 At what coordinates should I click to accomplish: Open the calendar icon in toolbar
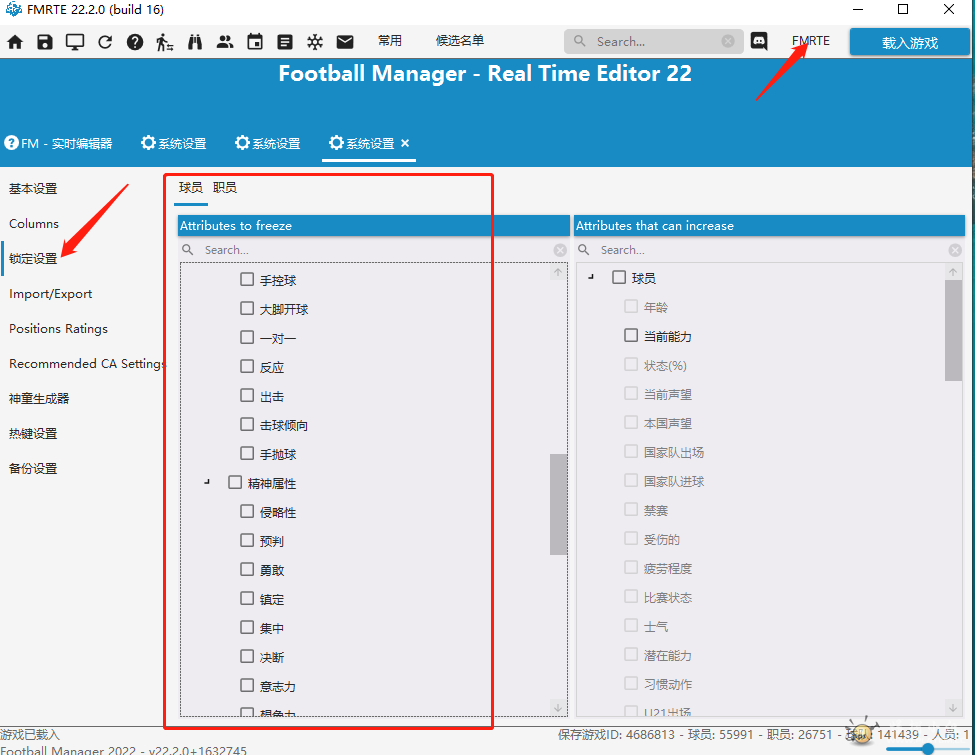click(255, 42)
